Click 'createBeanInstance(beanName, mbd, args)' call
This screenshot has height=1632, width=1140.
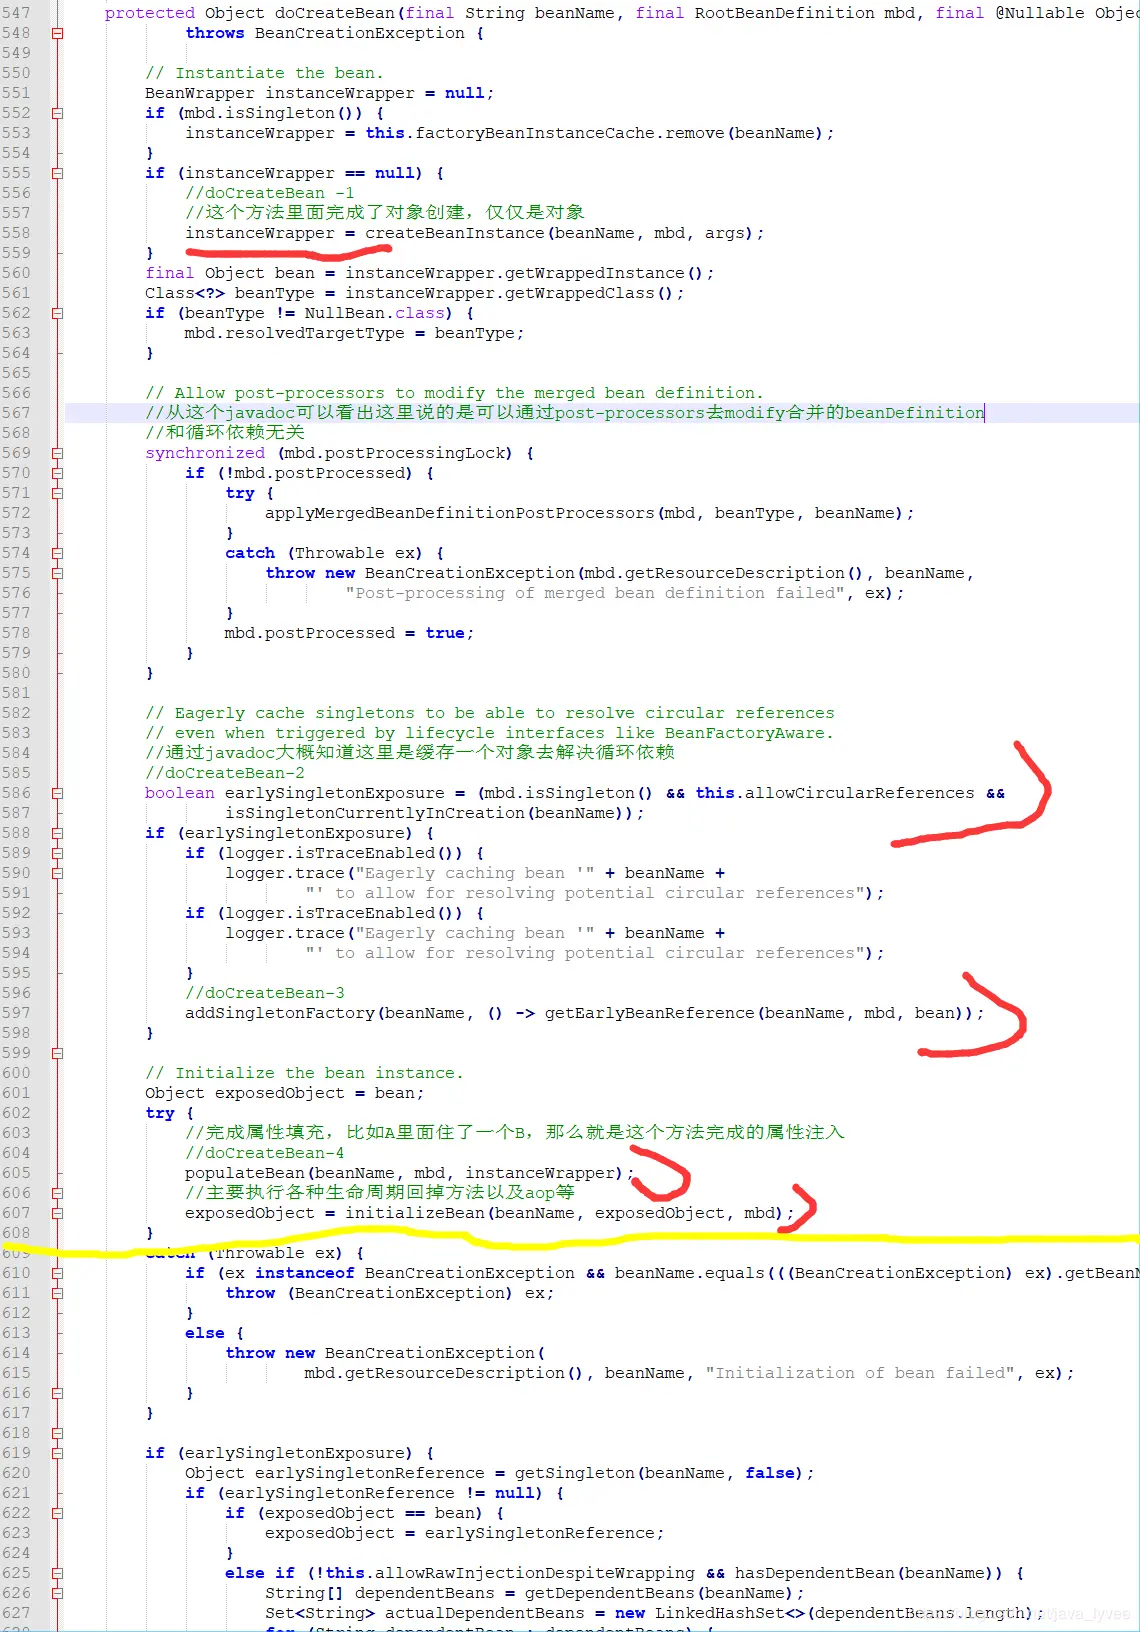click(x=560, y=233)
